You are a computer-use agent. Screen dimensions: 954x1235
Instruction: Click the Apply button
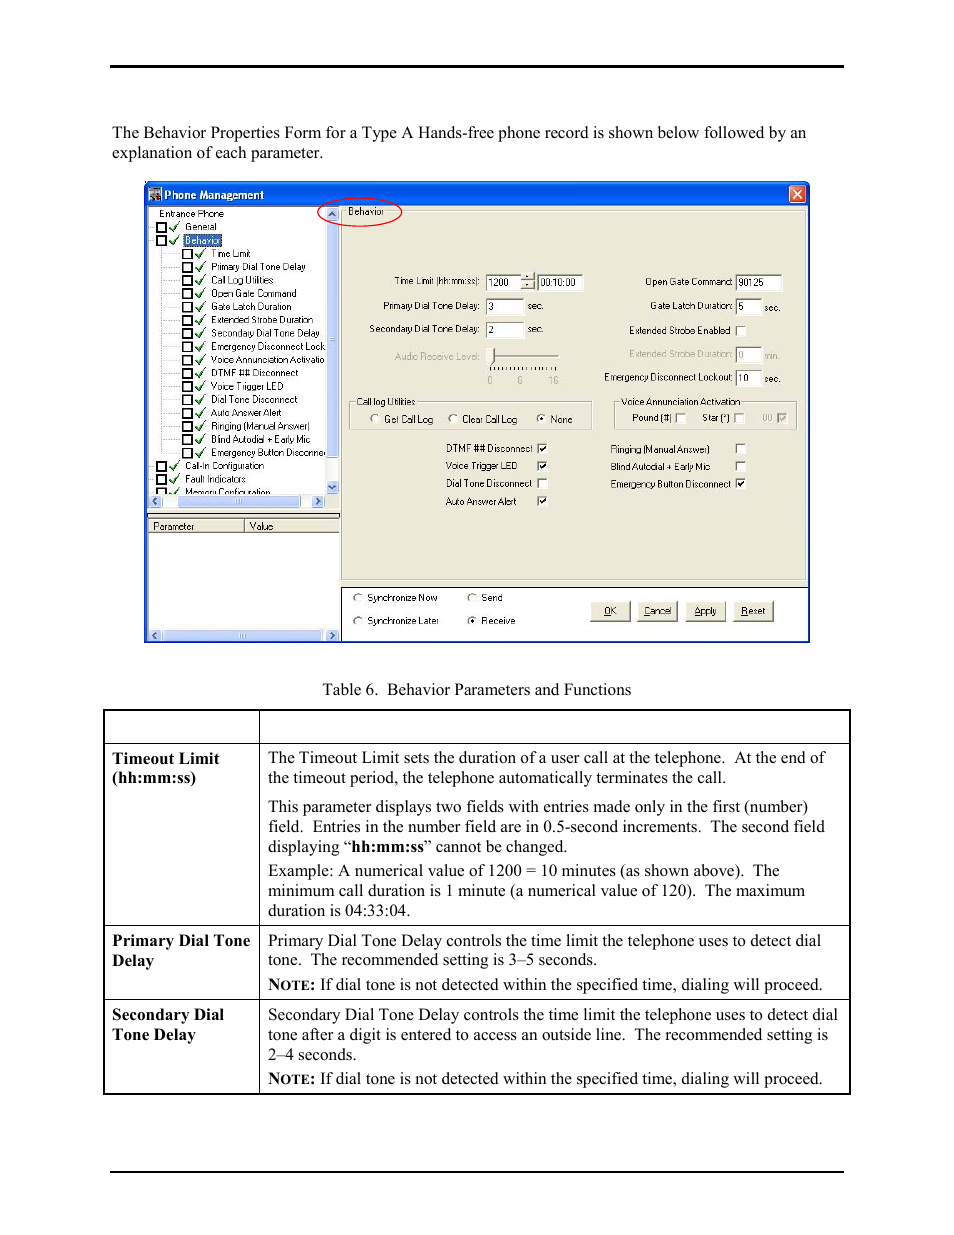(x=705, y=611)
